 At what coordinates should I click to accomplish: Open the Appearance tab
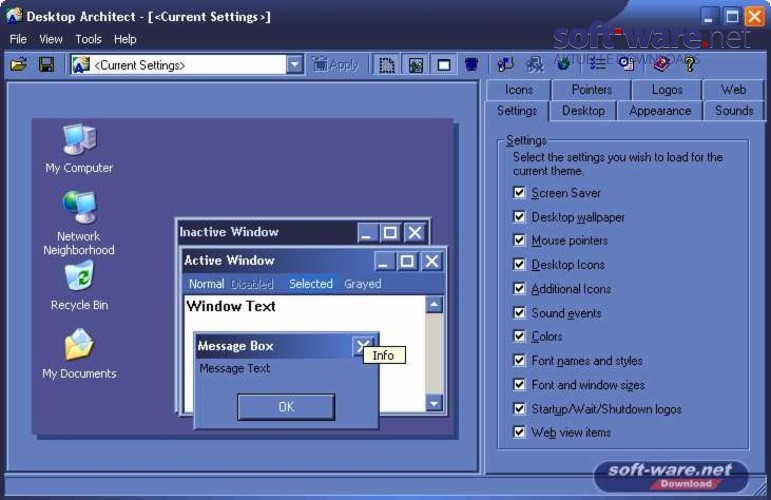[x=660, y=111]
